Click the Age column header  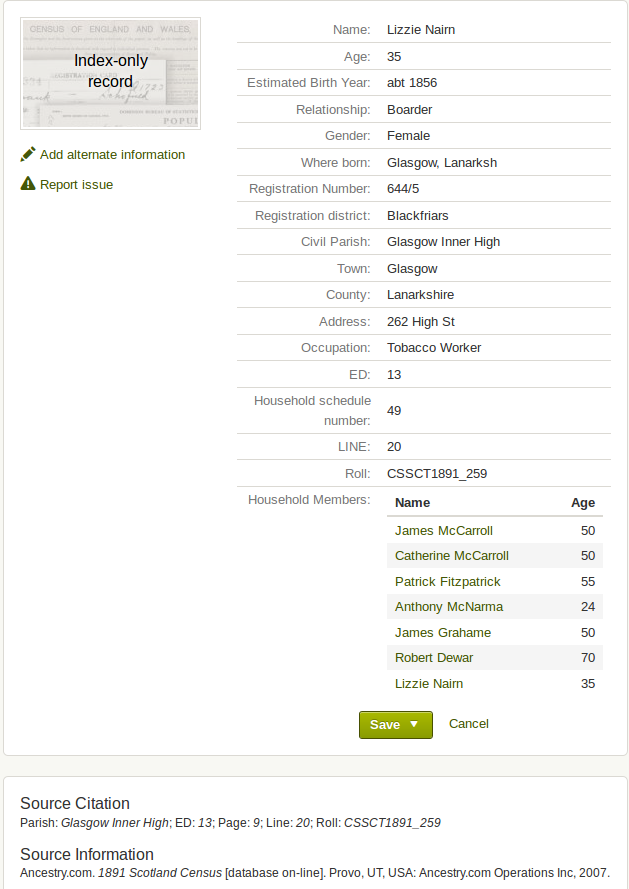tap(582, 503)
